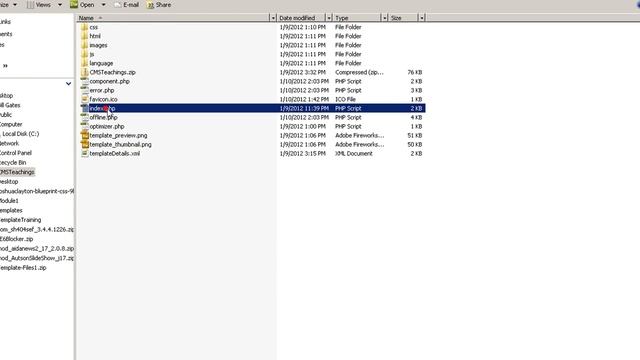This screenshot has width=640, height=360.
Task: Select the js folder icon
Action: click(84, 54)
